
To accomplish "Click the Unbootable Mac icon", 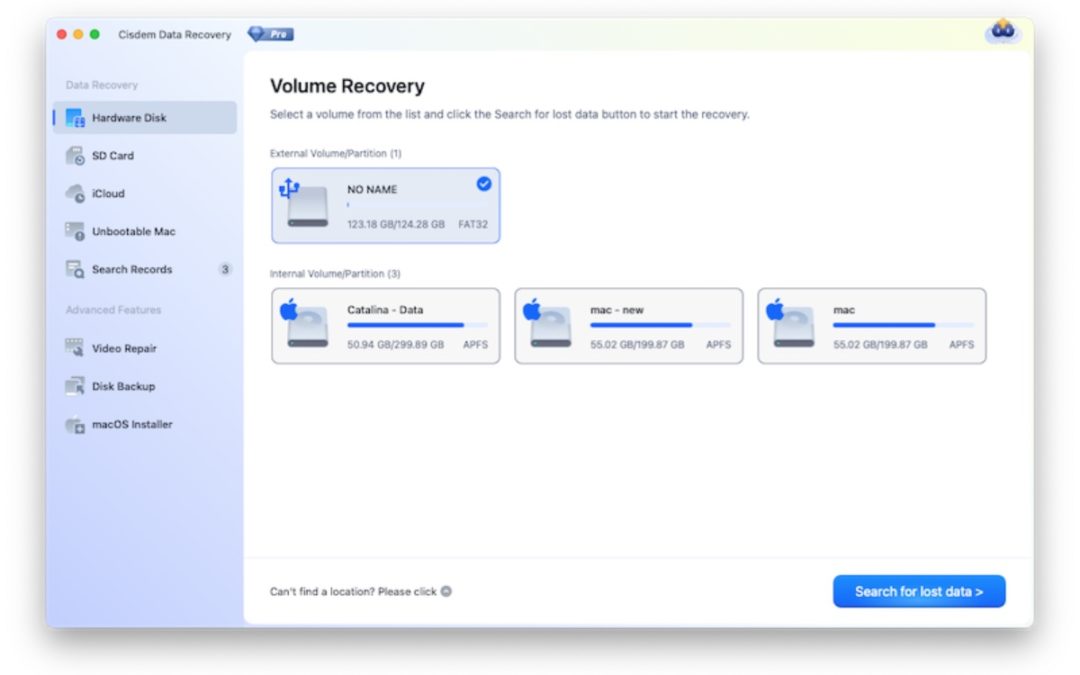I will [x=76, y=232].
